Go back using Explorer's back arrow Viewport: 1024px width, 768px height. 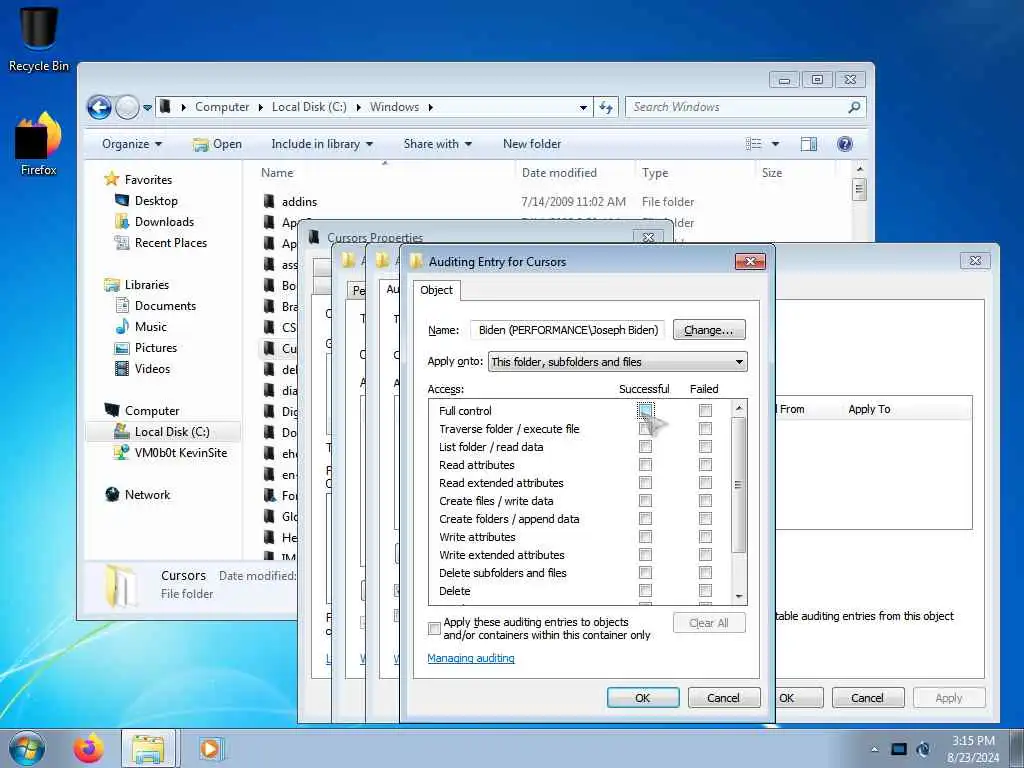(x=99, y=107)
